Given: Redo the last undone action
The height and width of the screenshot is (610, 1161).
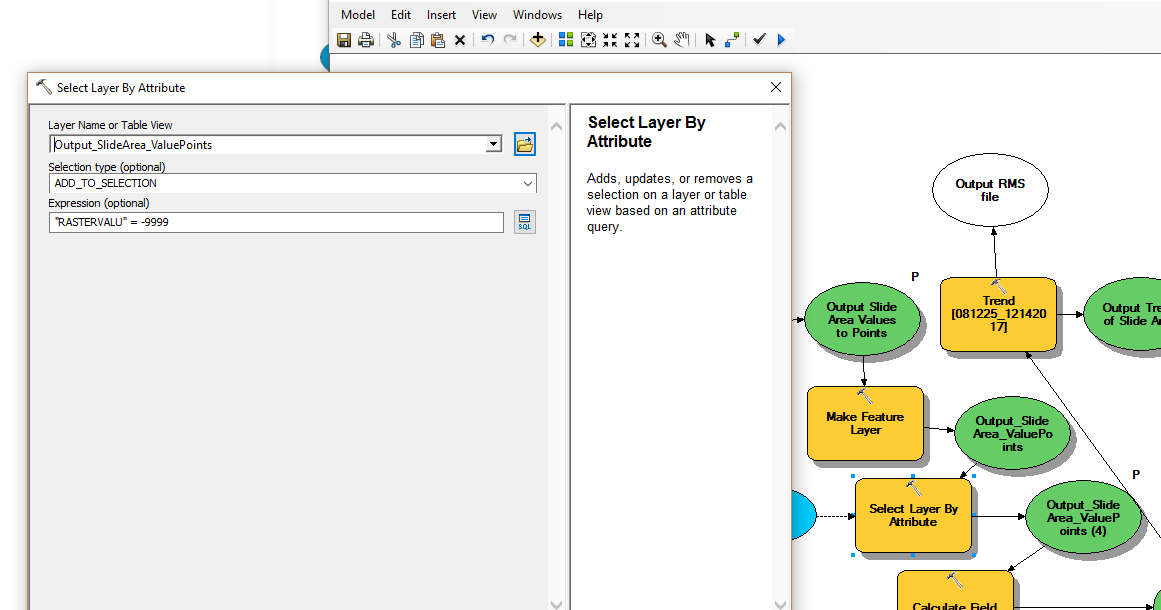Looking at the screenshot, I should pos(510,40).
